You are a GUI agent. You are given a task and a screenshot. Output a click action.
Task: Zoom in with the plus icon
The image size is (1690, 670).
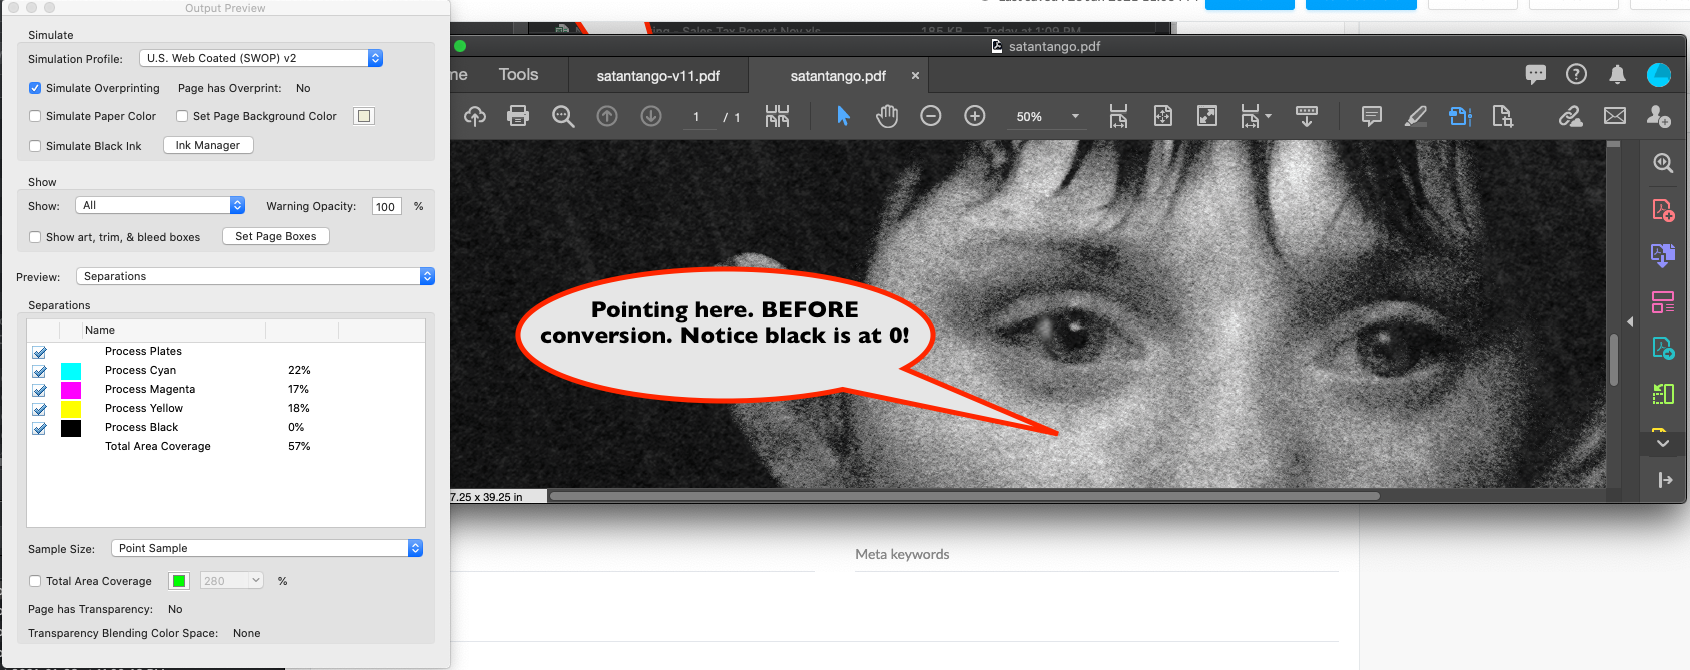975,116
